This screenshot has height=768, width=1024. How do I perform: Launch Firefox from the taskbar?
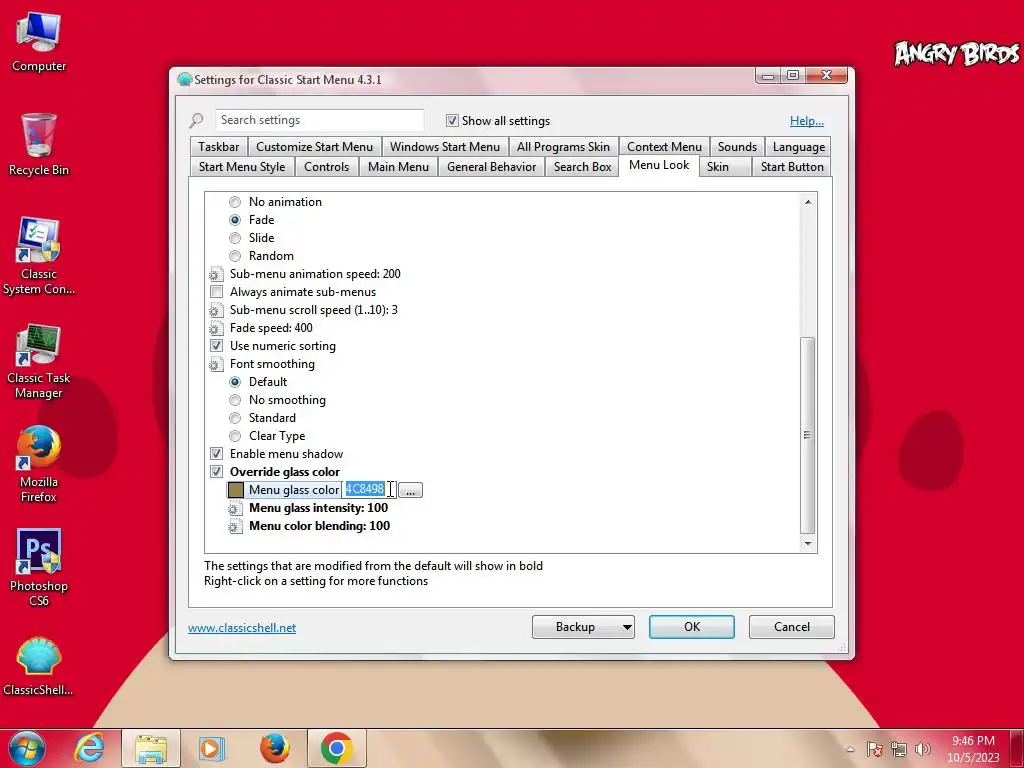point(274,748)
